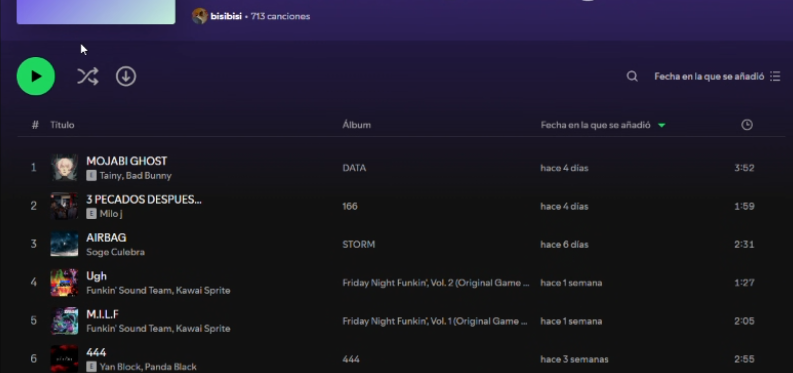
Task: Click duration 2:31 of AIRBAG
Action: point(744,245)
